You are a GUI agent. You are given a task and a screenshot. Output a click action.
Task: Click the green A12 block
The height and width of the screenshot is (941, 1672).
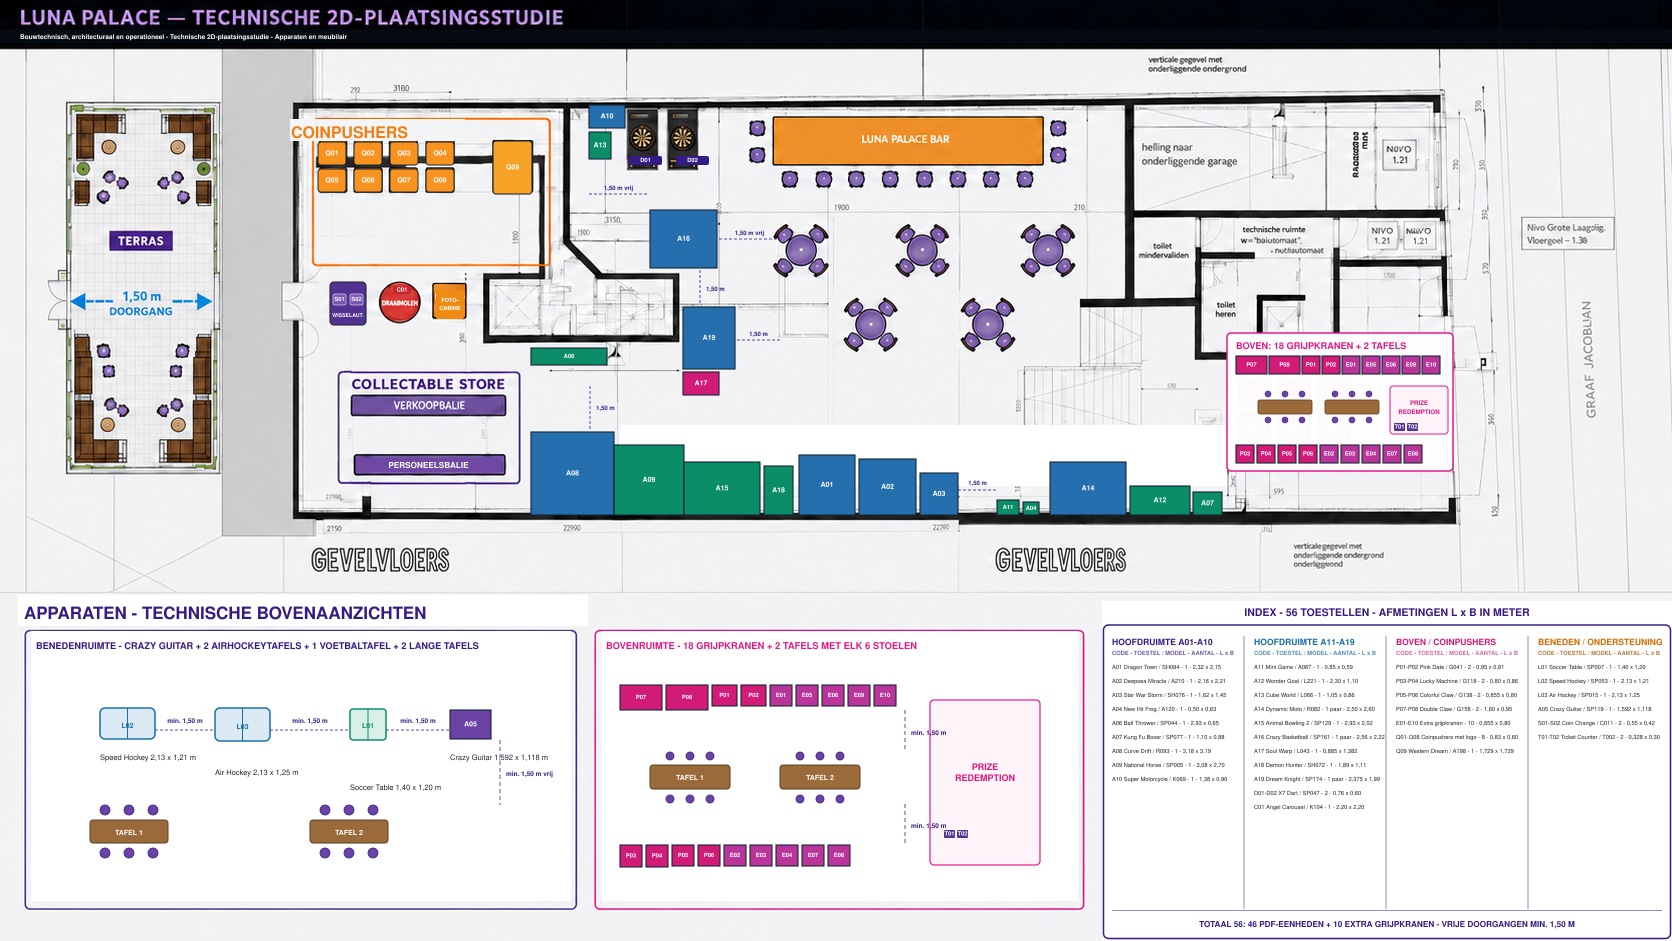pyautogui.click(x=1160, y=500)
